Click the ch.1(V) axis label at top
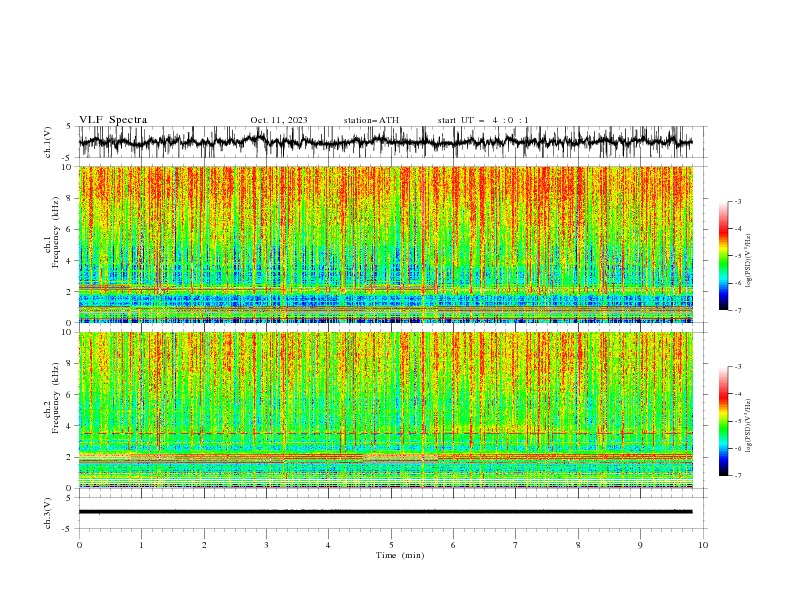 pos(48,142)
